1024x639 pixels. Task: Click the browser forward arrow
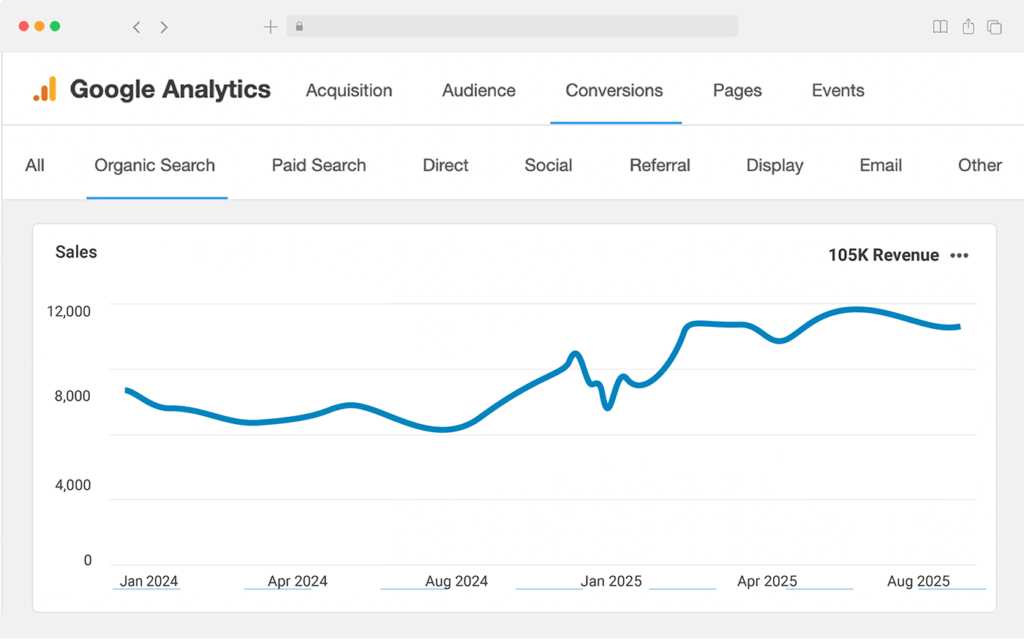164,27
